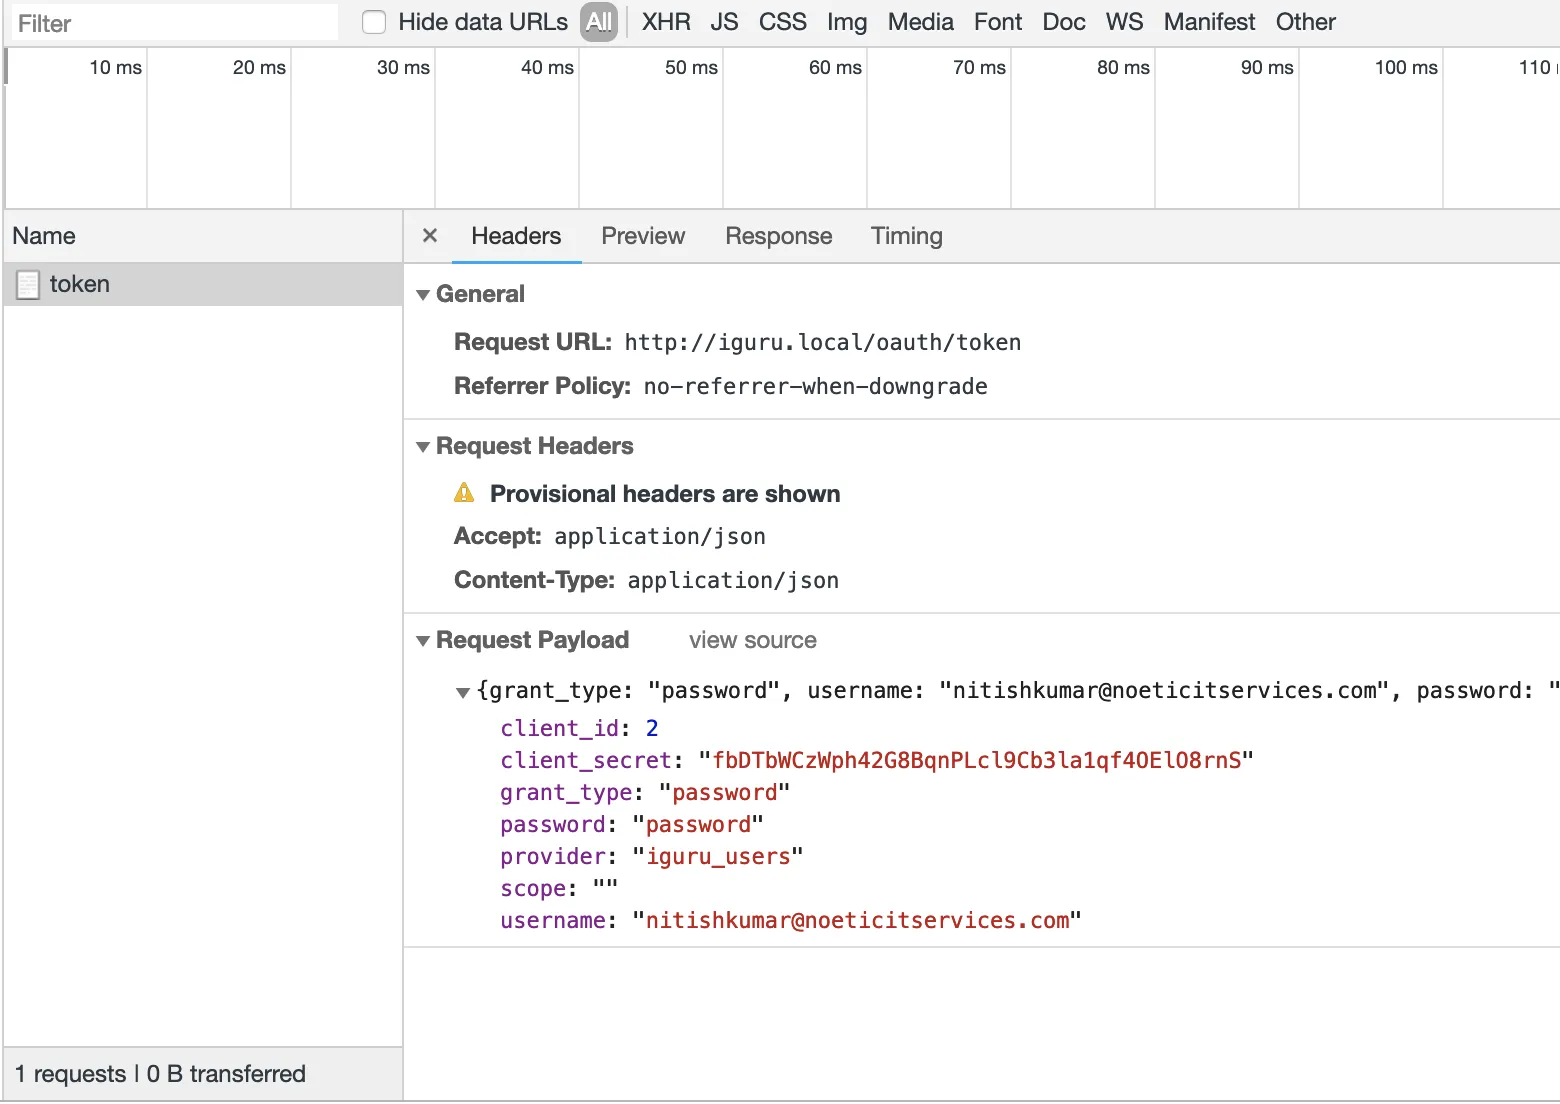Click the 50 ms timeline marker
Screen dimensions: 1560x1104
click(691, 67)
